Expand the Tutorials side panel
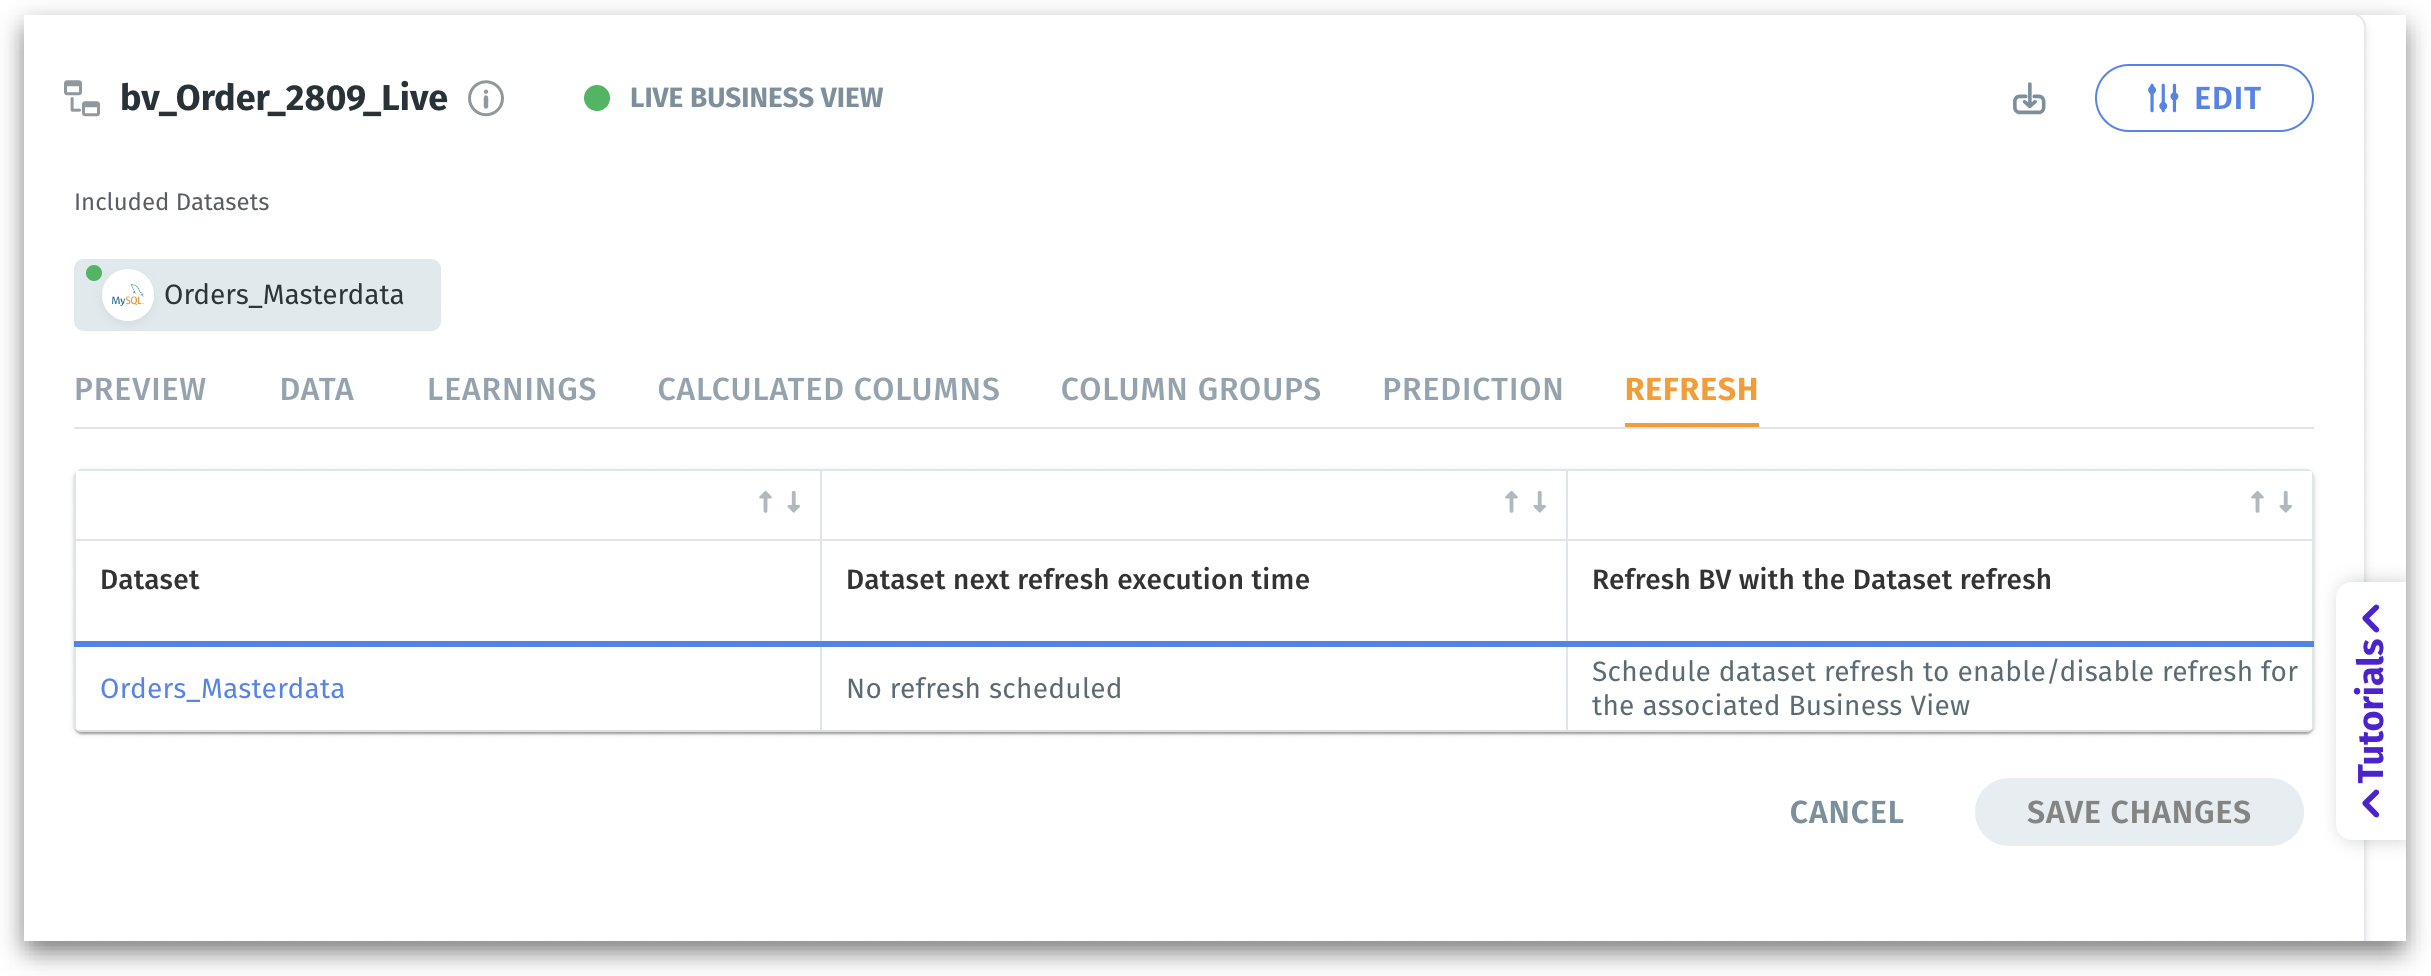This screenshot has width=2431, height=976. 2370,710
